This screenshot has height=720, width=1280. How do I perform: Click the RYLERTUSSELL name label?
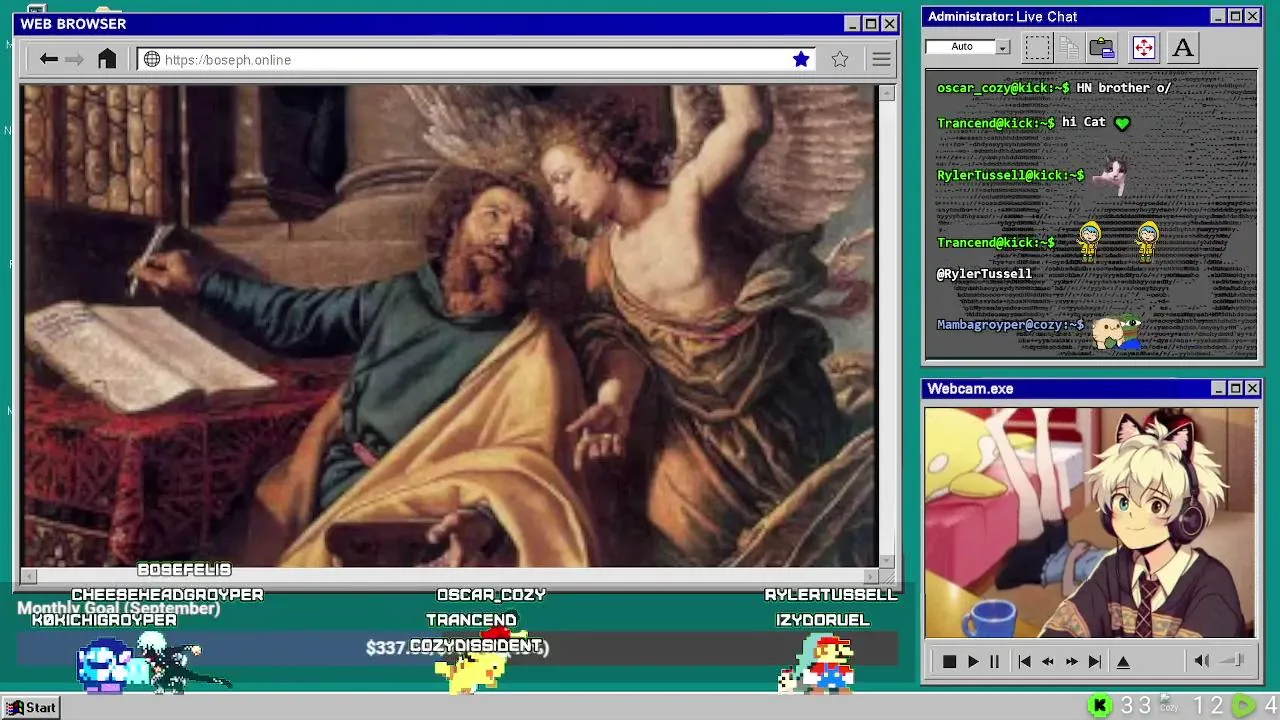click(x=831, y=595)
